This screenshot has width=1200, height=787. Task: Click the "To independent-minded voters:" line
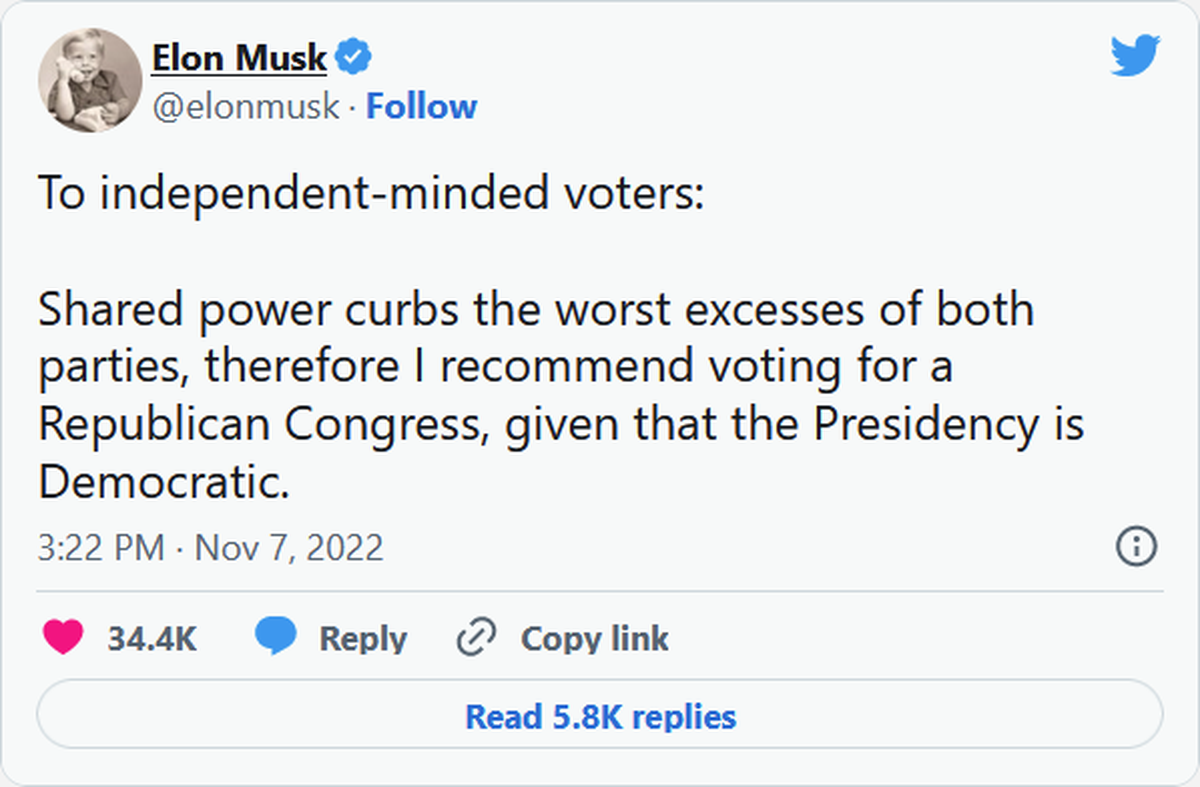click(371, 193)
